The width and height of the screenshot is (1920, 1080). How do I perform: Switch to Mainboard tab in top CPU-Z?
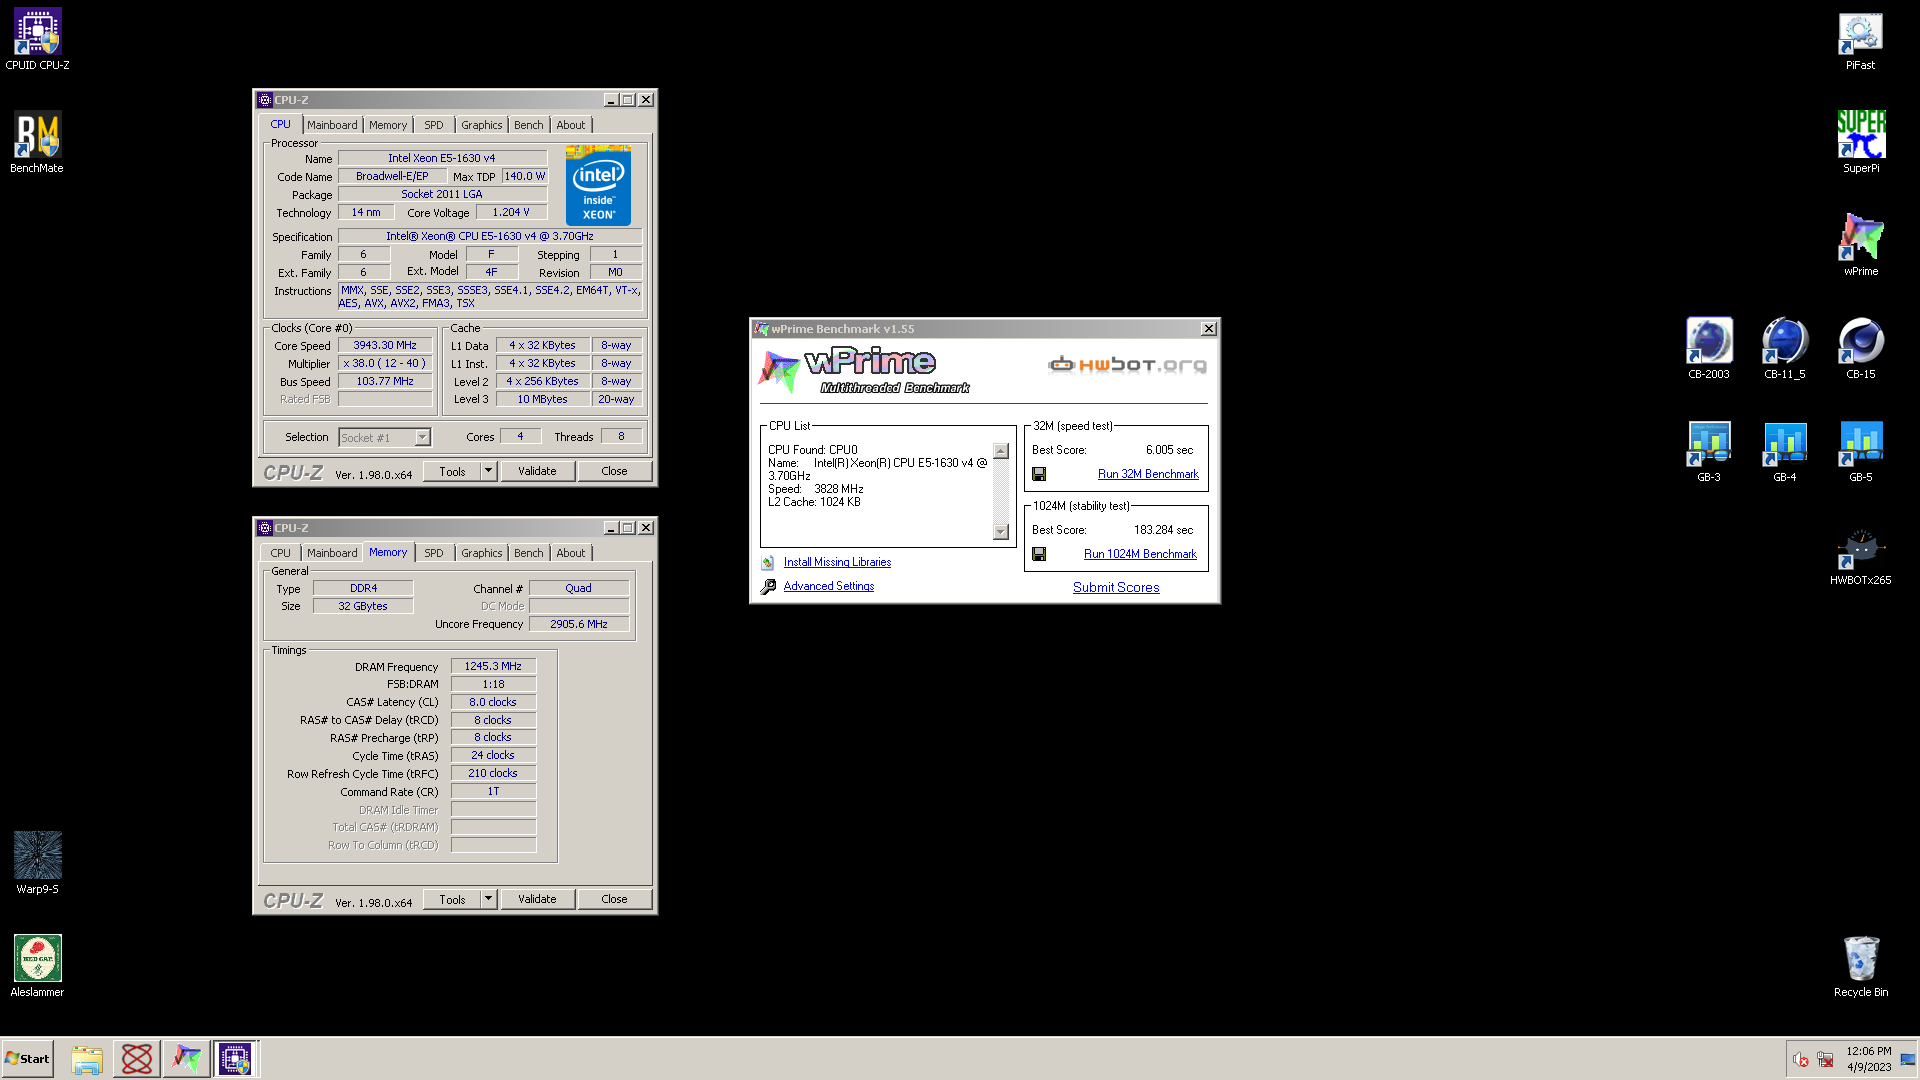pyautogui.click(x=332, y=125)
